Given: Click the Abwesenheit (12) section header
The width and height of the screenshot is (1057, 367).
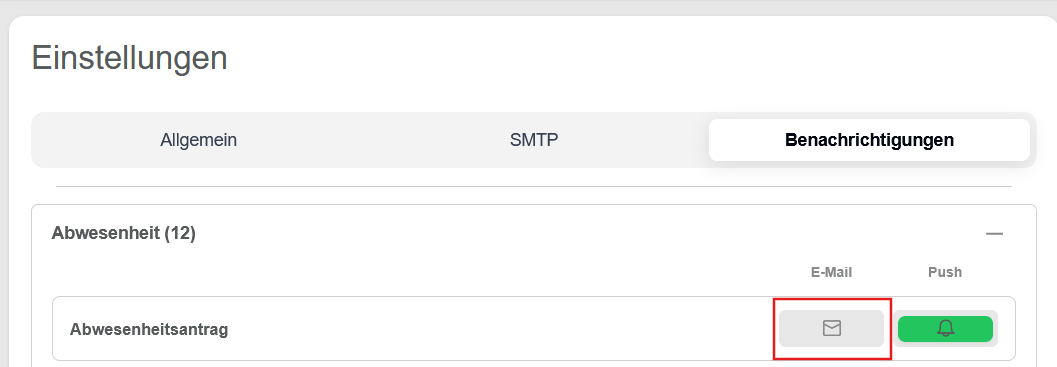Looking at the screenshot, I should [123, 233].
